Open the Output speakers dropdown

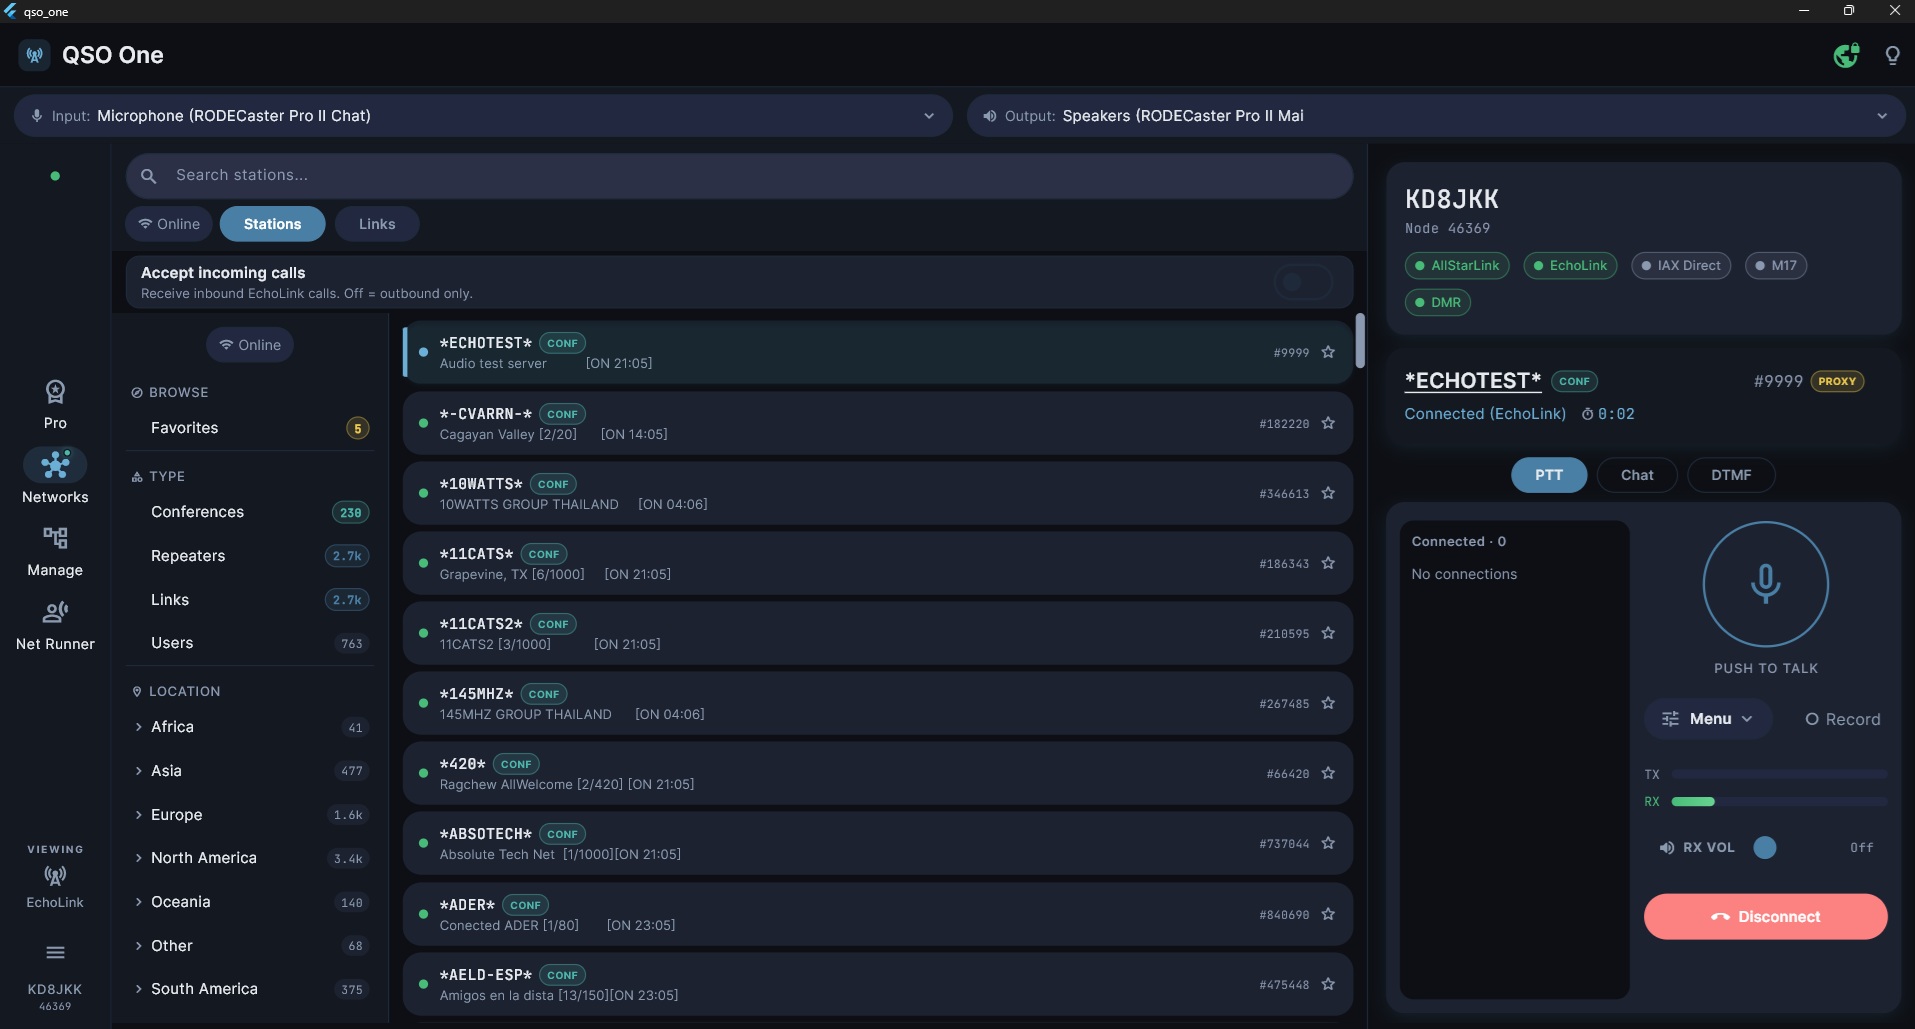(x=1436, y=116)
